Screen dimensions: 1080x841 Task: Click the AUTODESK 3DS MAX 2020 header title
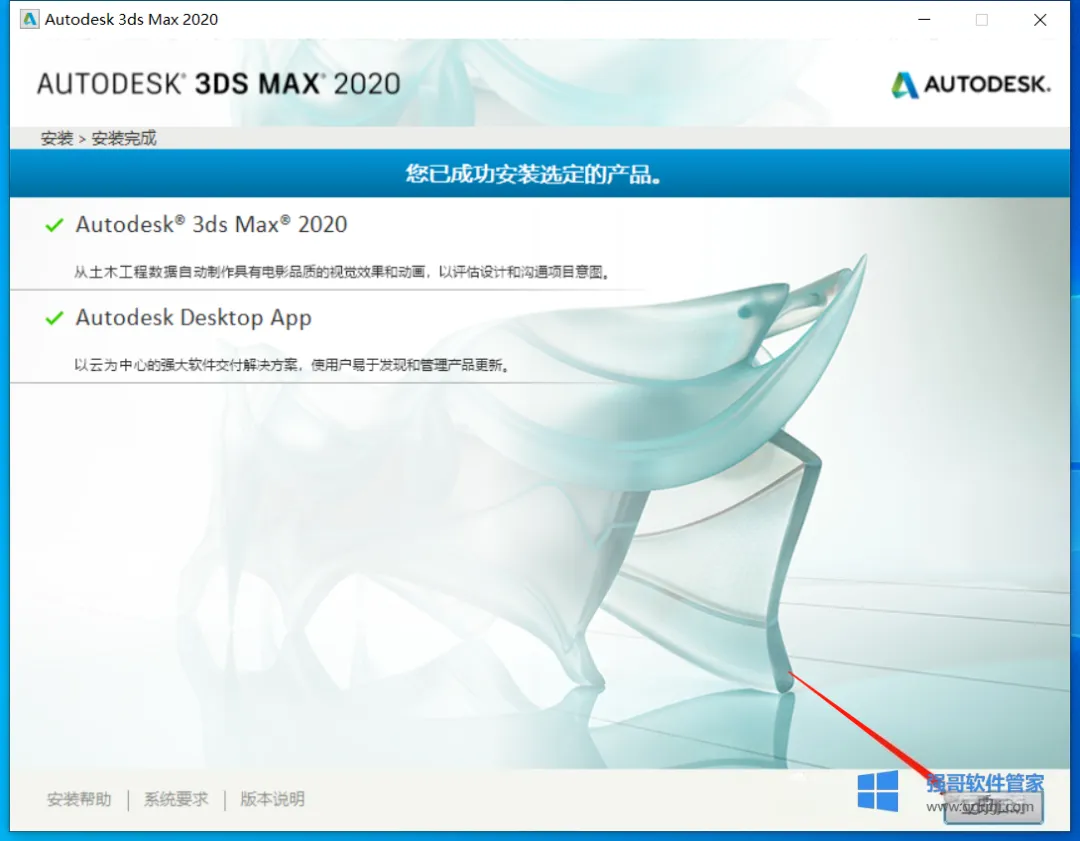218,84
